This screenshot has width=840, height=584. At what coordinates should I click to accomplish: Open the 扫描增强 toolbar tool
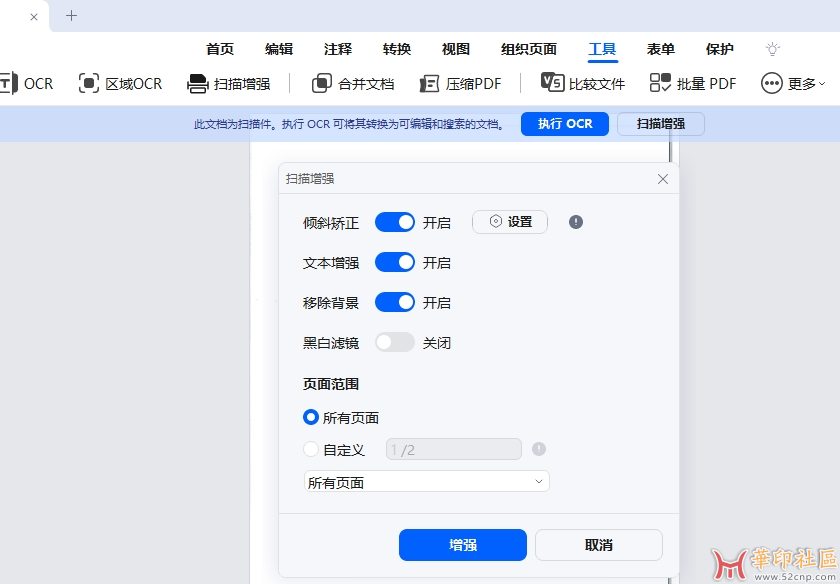point(198,84)
